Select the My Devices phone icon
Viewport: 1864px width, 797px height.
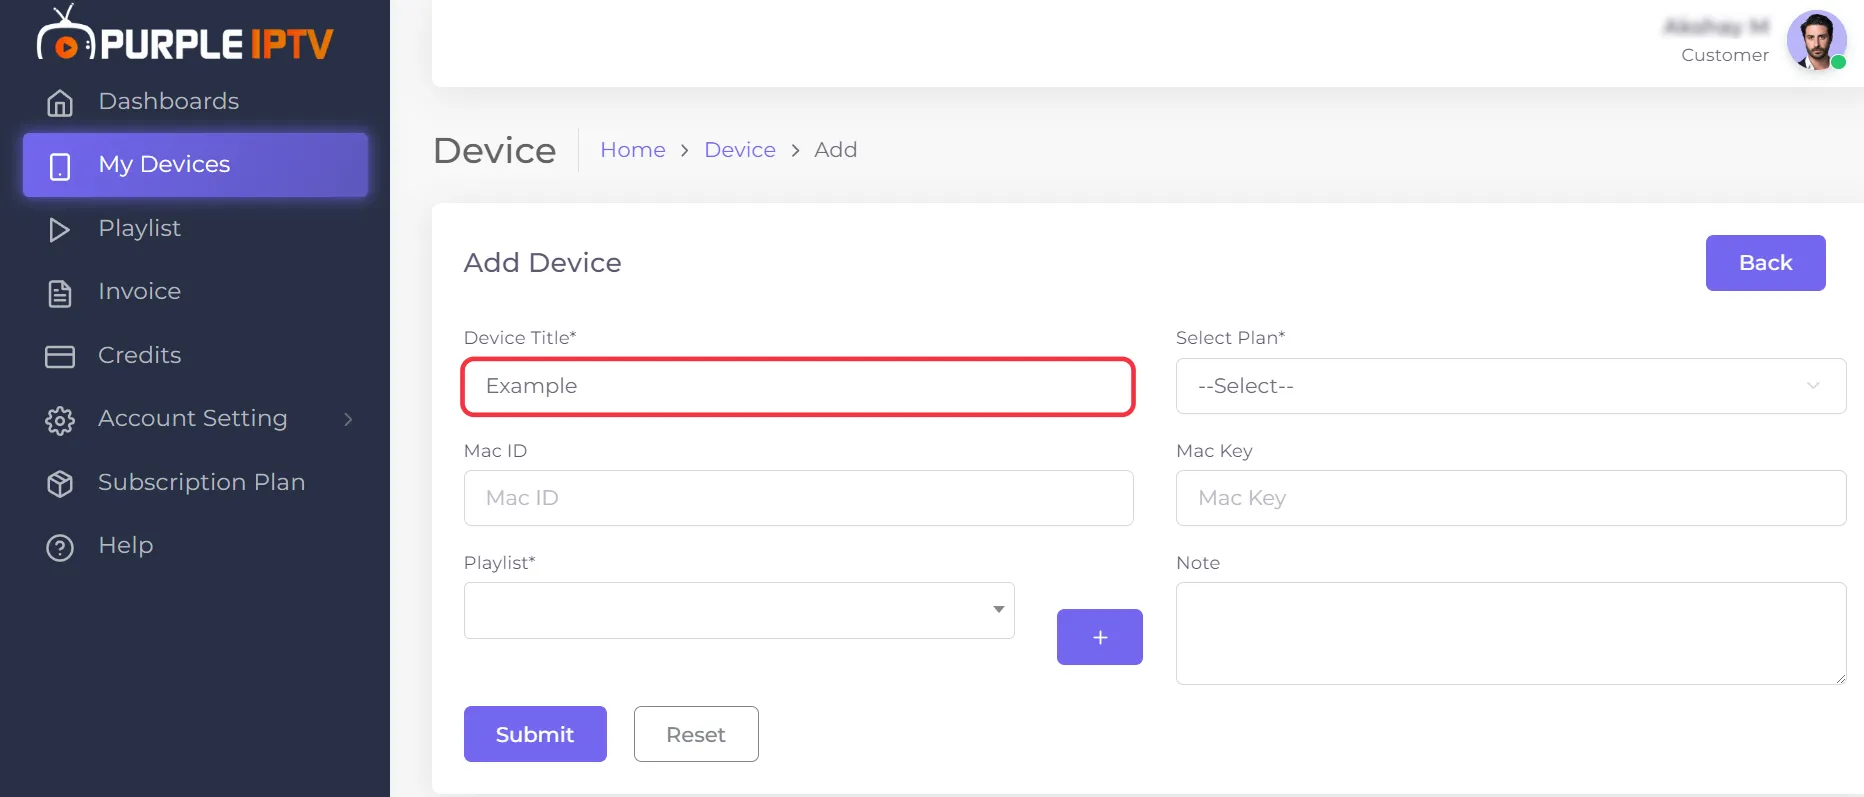[x=60, y=166]
